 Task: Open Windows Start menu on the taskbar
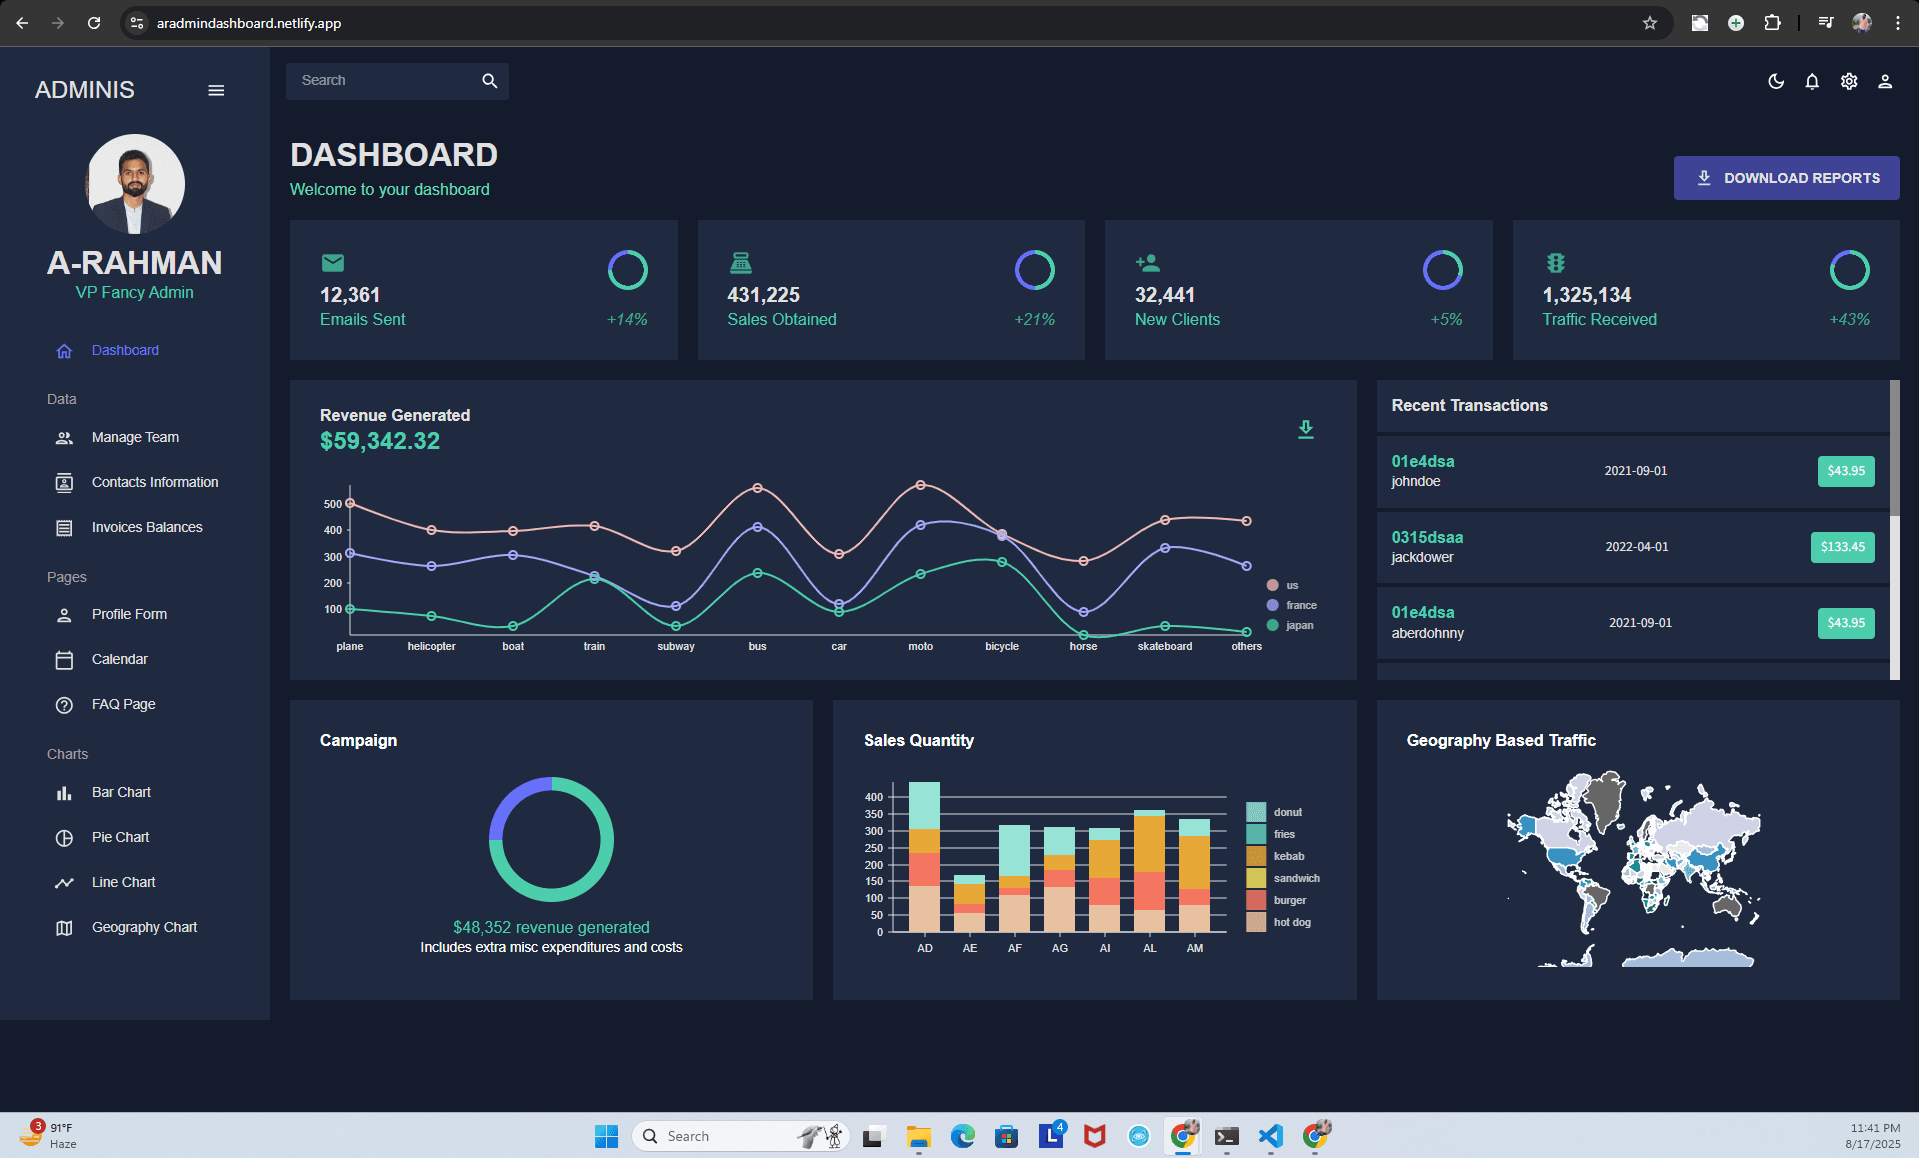pos(606,1136)
